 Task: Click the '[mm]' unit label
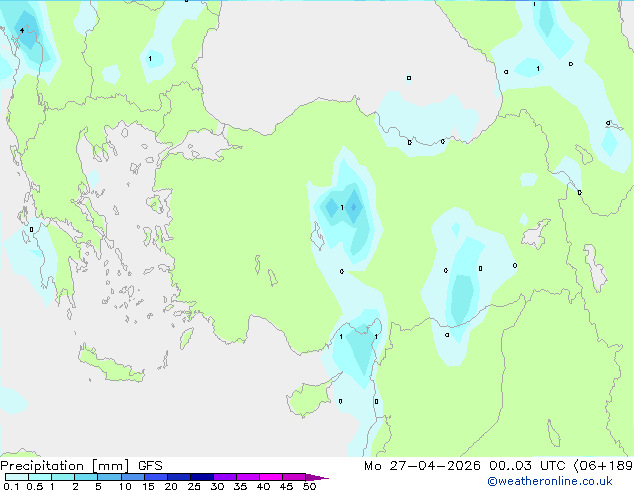pos(110,466)
